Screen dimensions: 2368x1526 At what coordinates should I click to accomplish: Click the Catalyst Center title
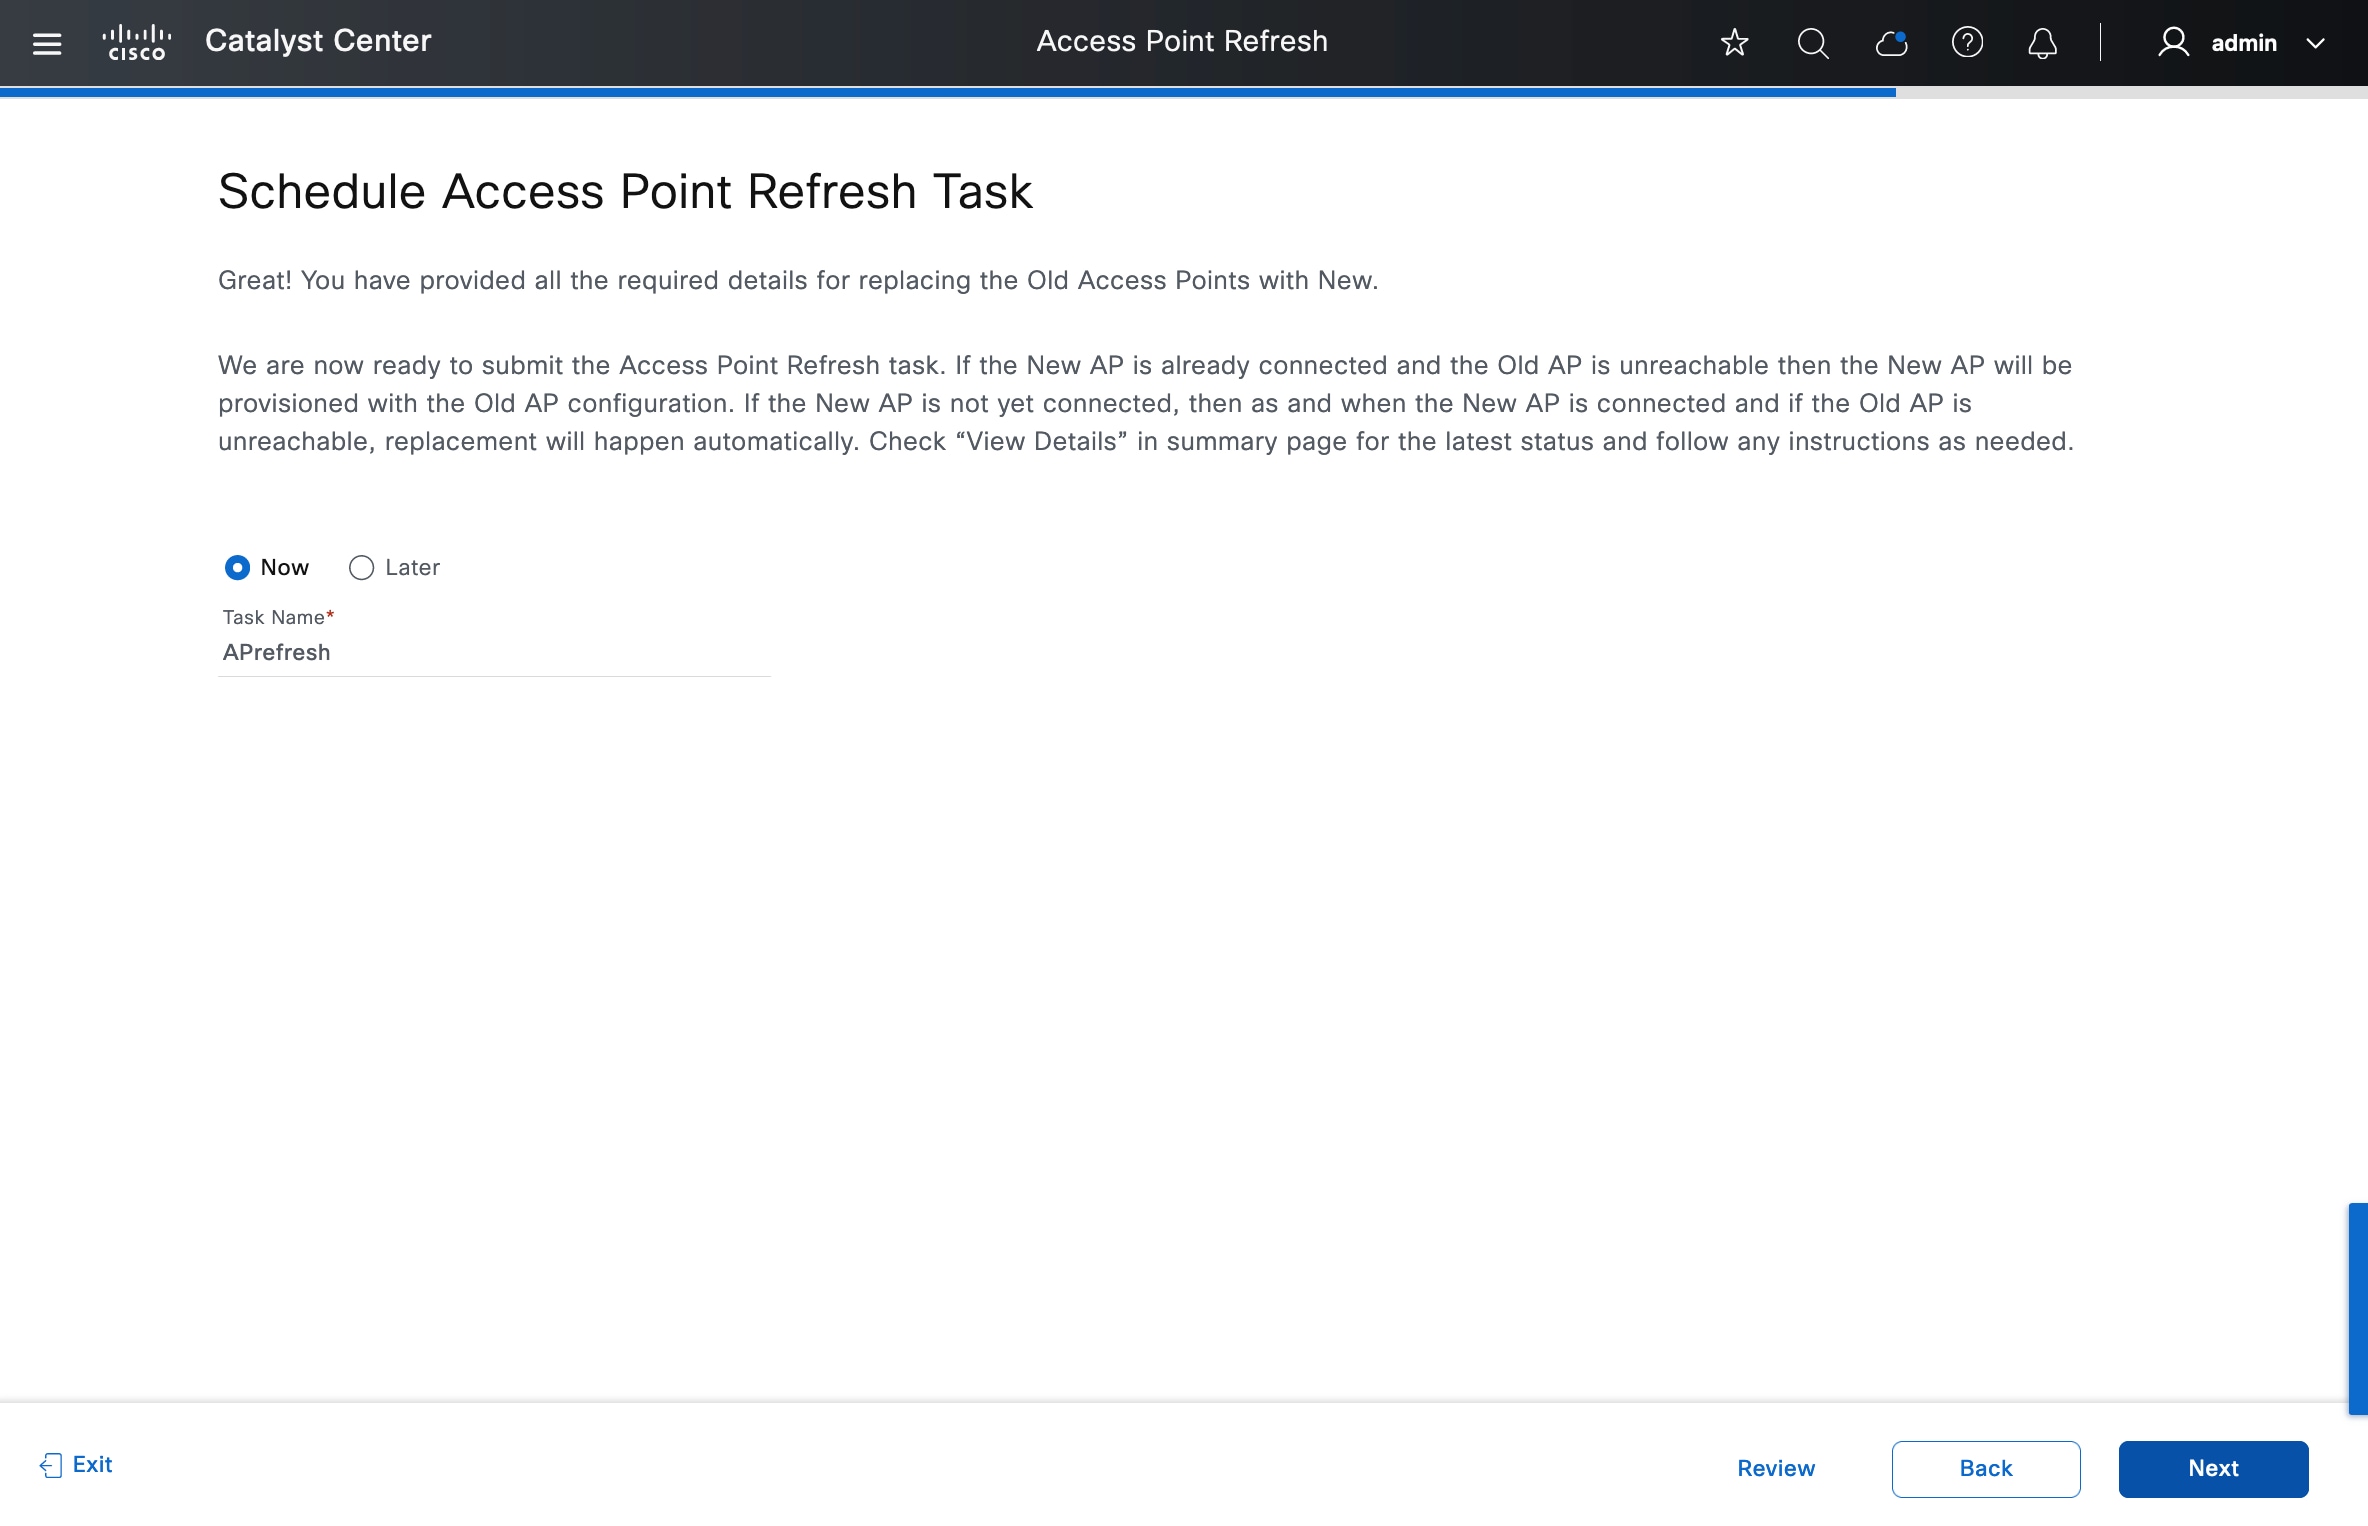click(318, 41)
